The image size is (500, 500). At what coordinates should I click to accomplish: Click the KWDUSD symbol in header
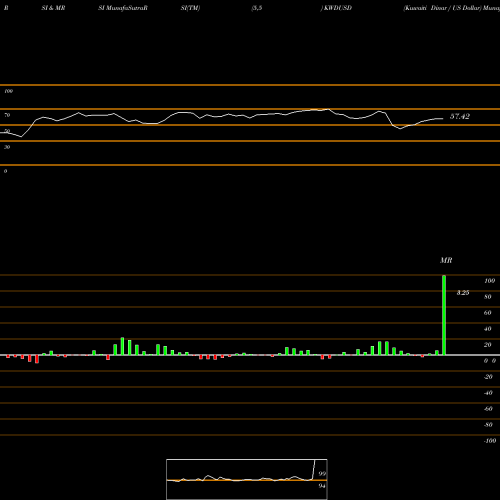click(x=338, y=8)
